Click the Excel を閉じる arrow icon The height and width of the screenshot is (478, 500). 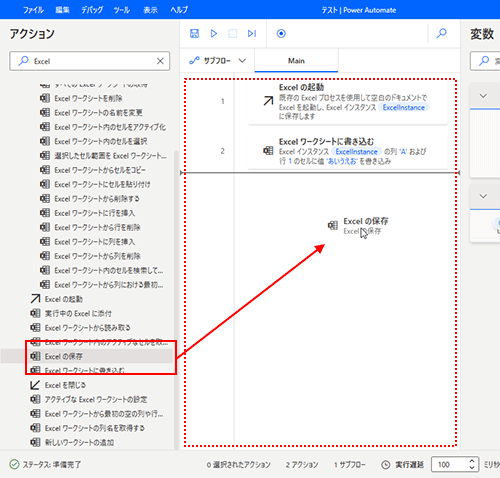tap(35, 385)
